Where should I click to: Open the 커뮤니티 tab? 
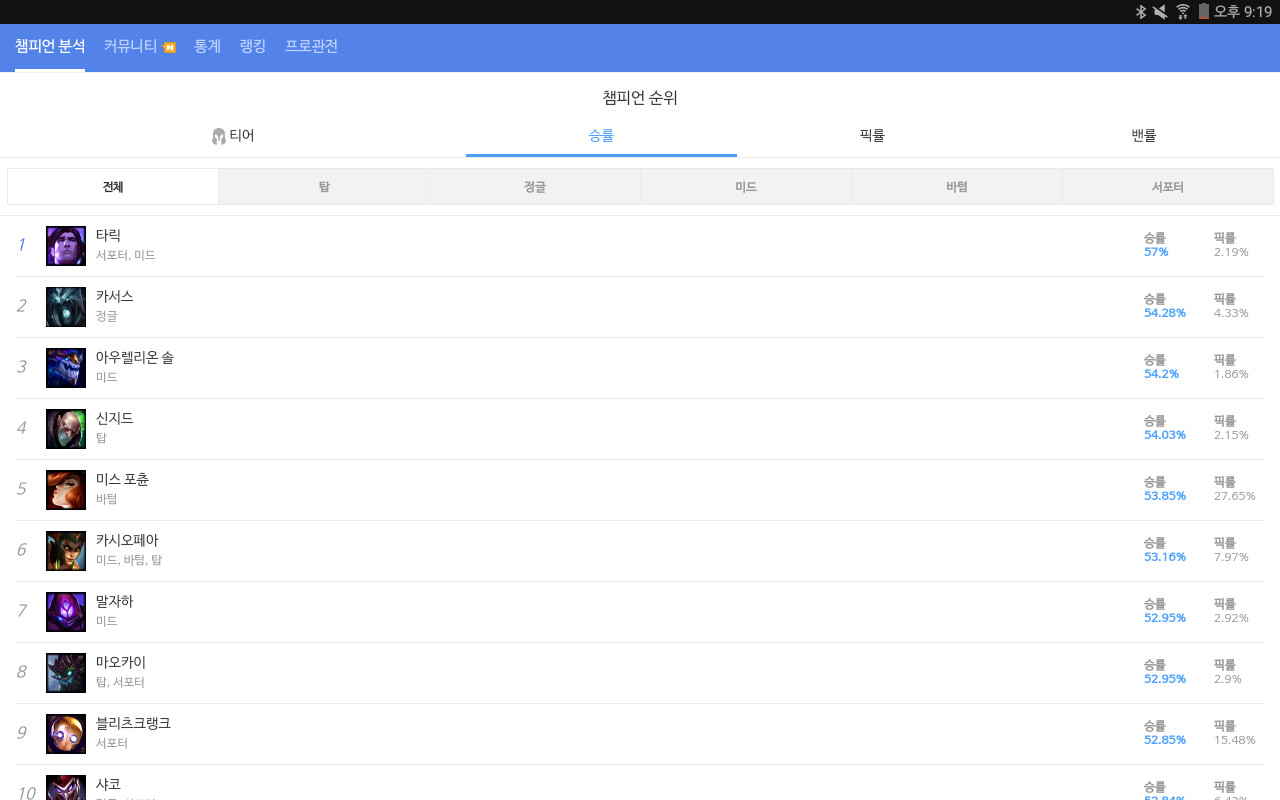click(130, 46)
